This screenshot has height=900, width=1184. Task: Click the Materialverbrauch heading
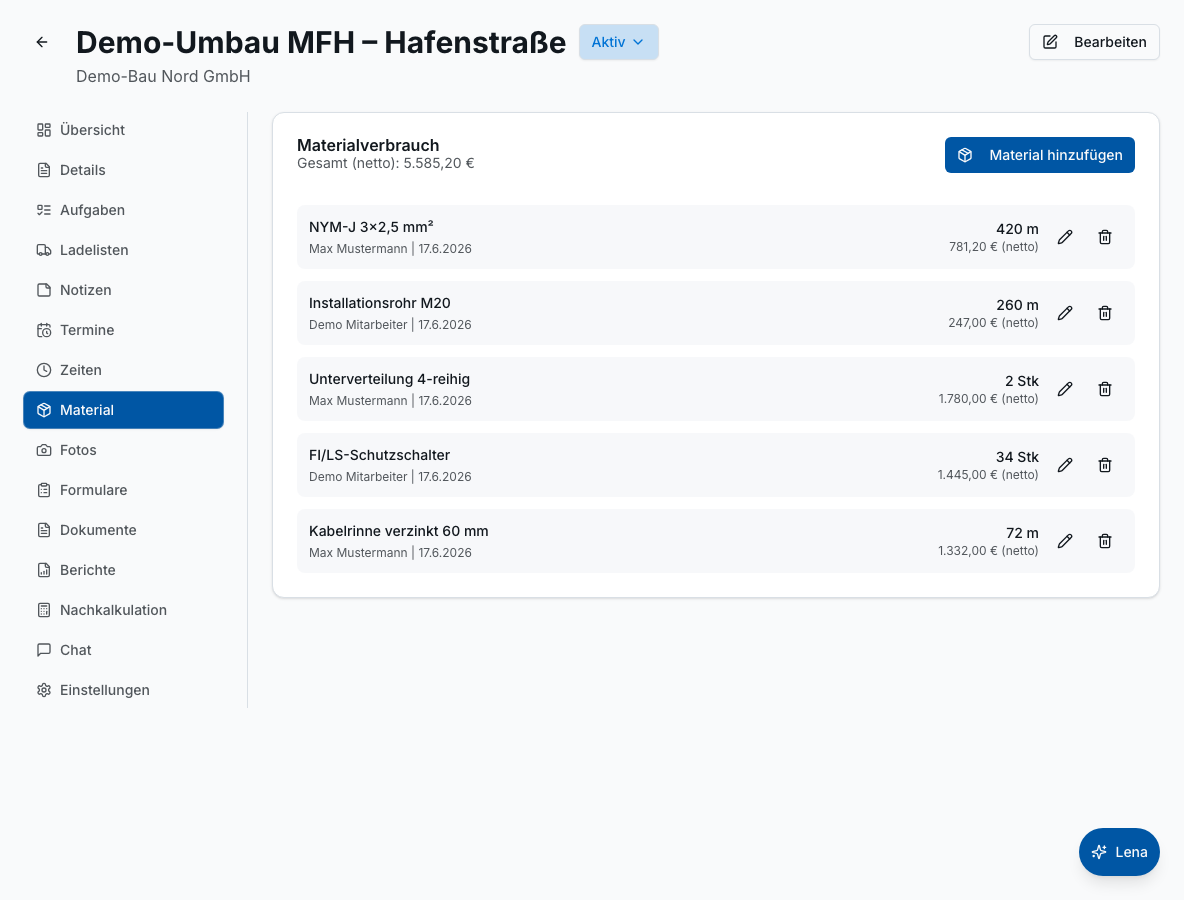coord(368,145)
